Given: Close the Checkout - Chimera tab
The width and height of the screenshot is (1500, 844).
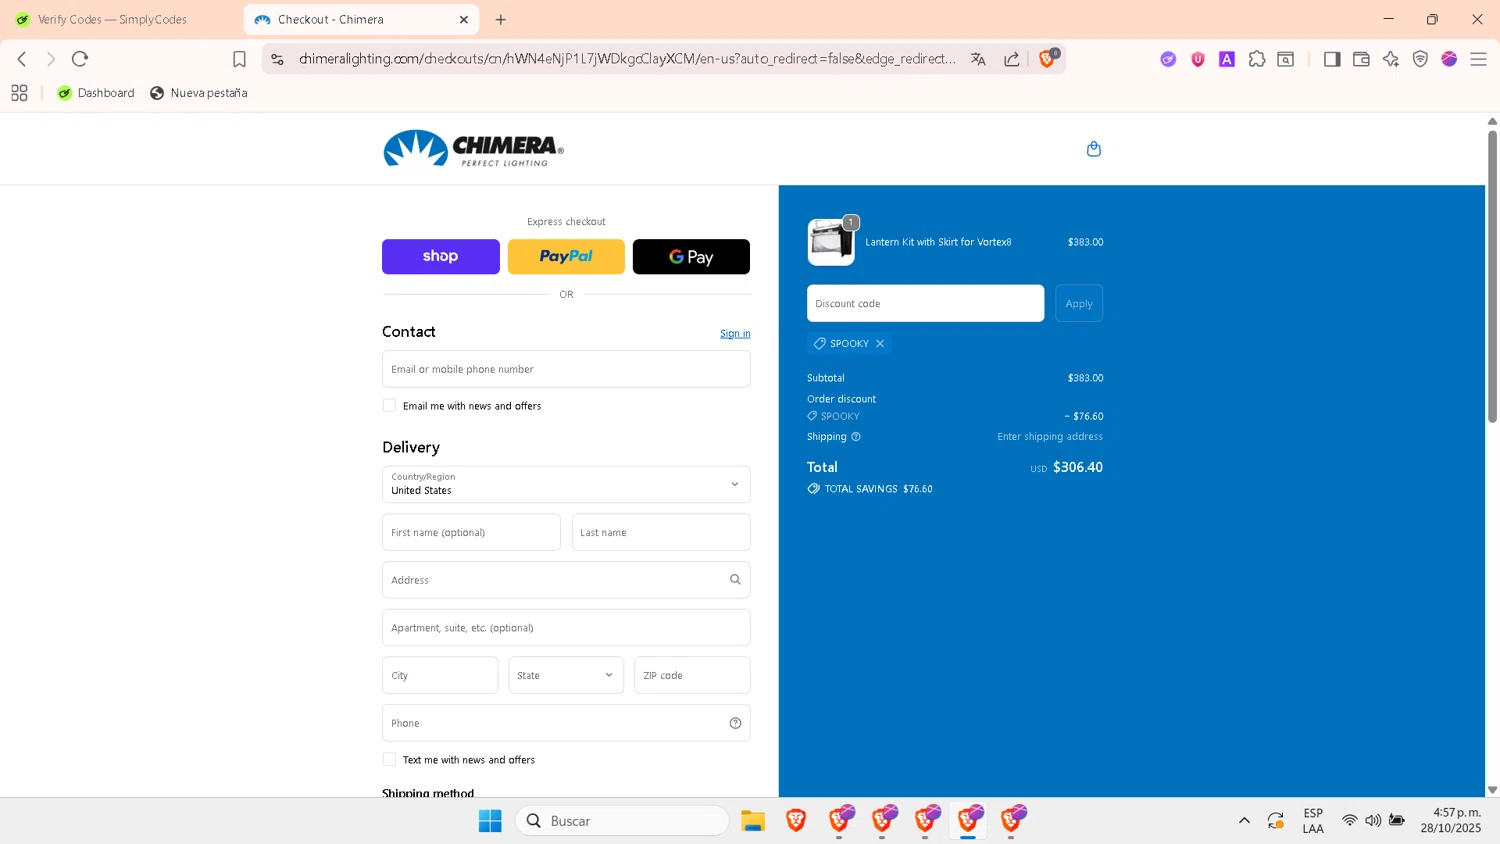Looking at the screenshot, I should 464,19.
